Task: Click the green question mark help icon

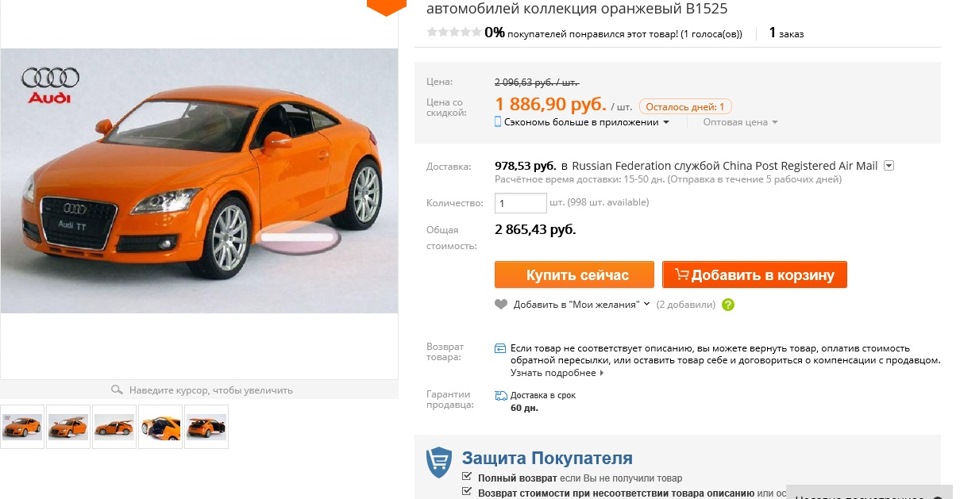Action: click(728, 304)
